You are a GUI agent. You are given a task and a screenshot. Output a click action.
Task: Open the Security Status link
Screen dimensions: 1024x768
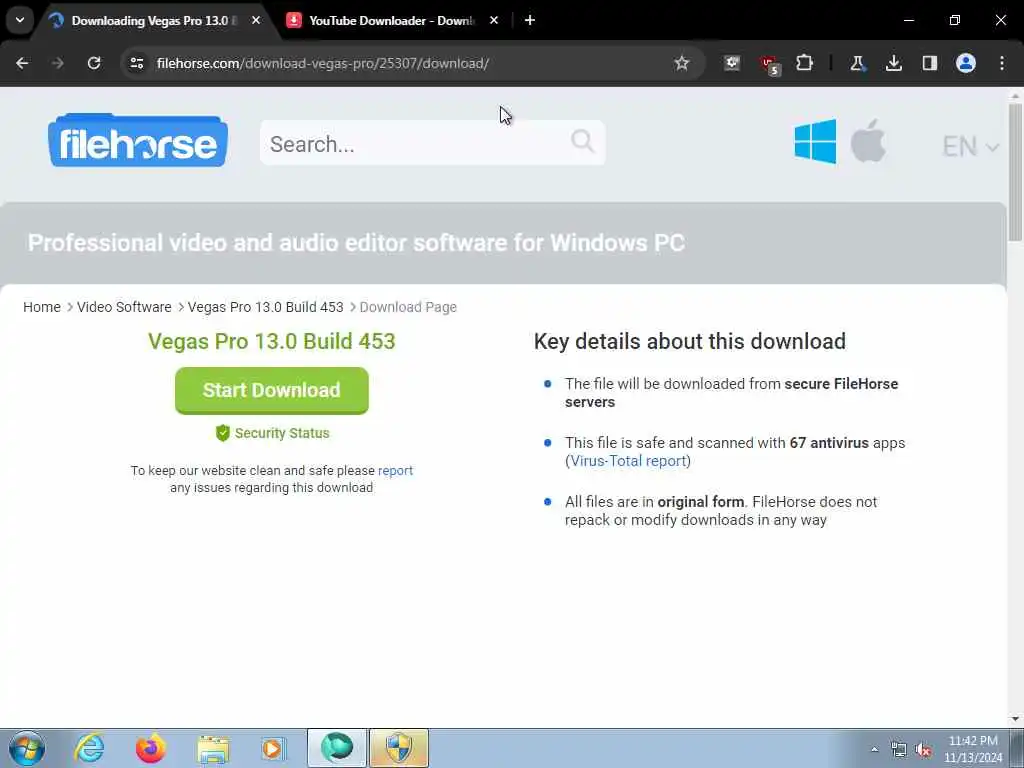(x=273, y=433)
